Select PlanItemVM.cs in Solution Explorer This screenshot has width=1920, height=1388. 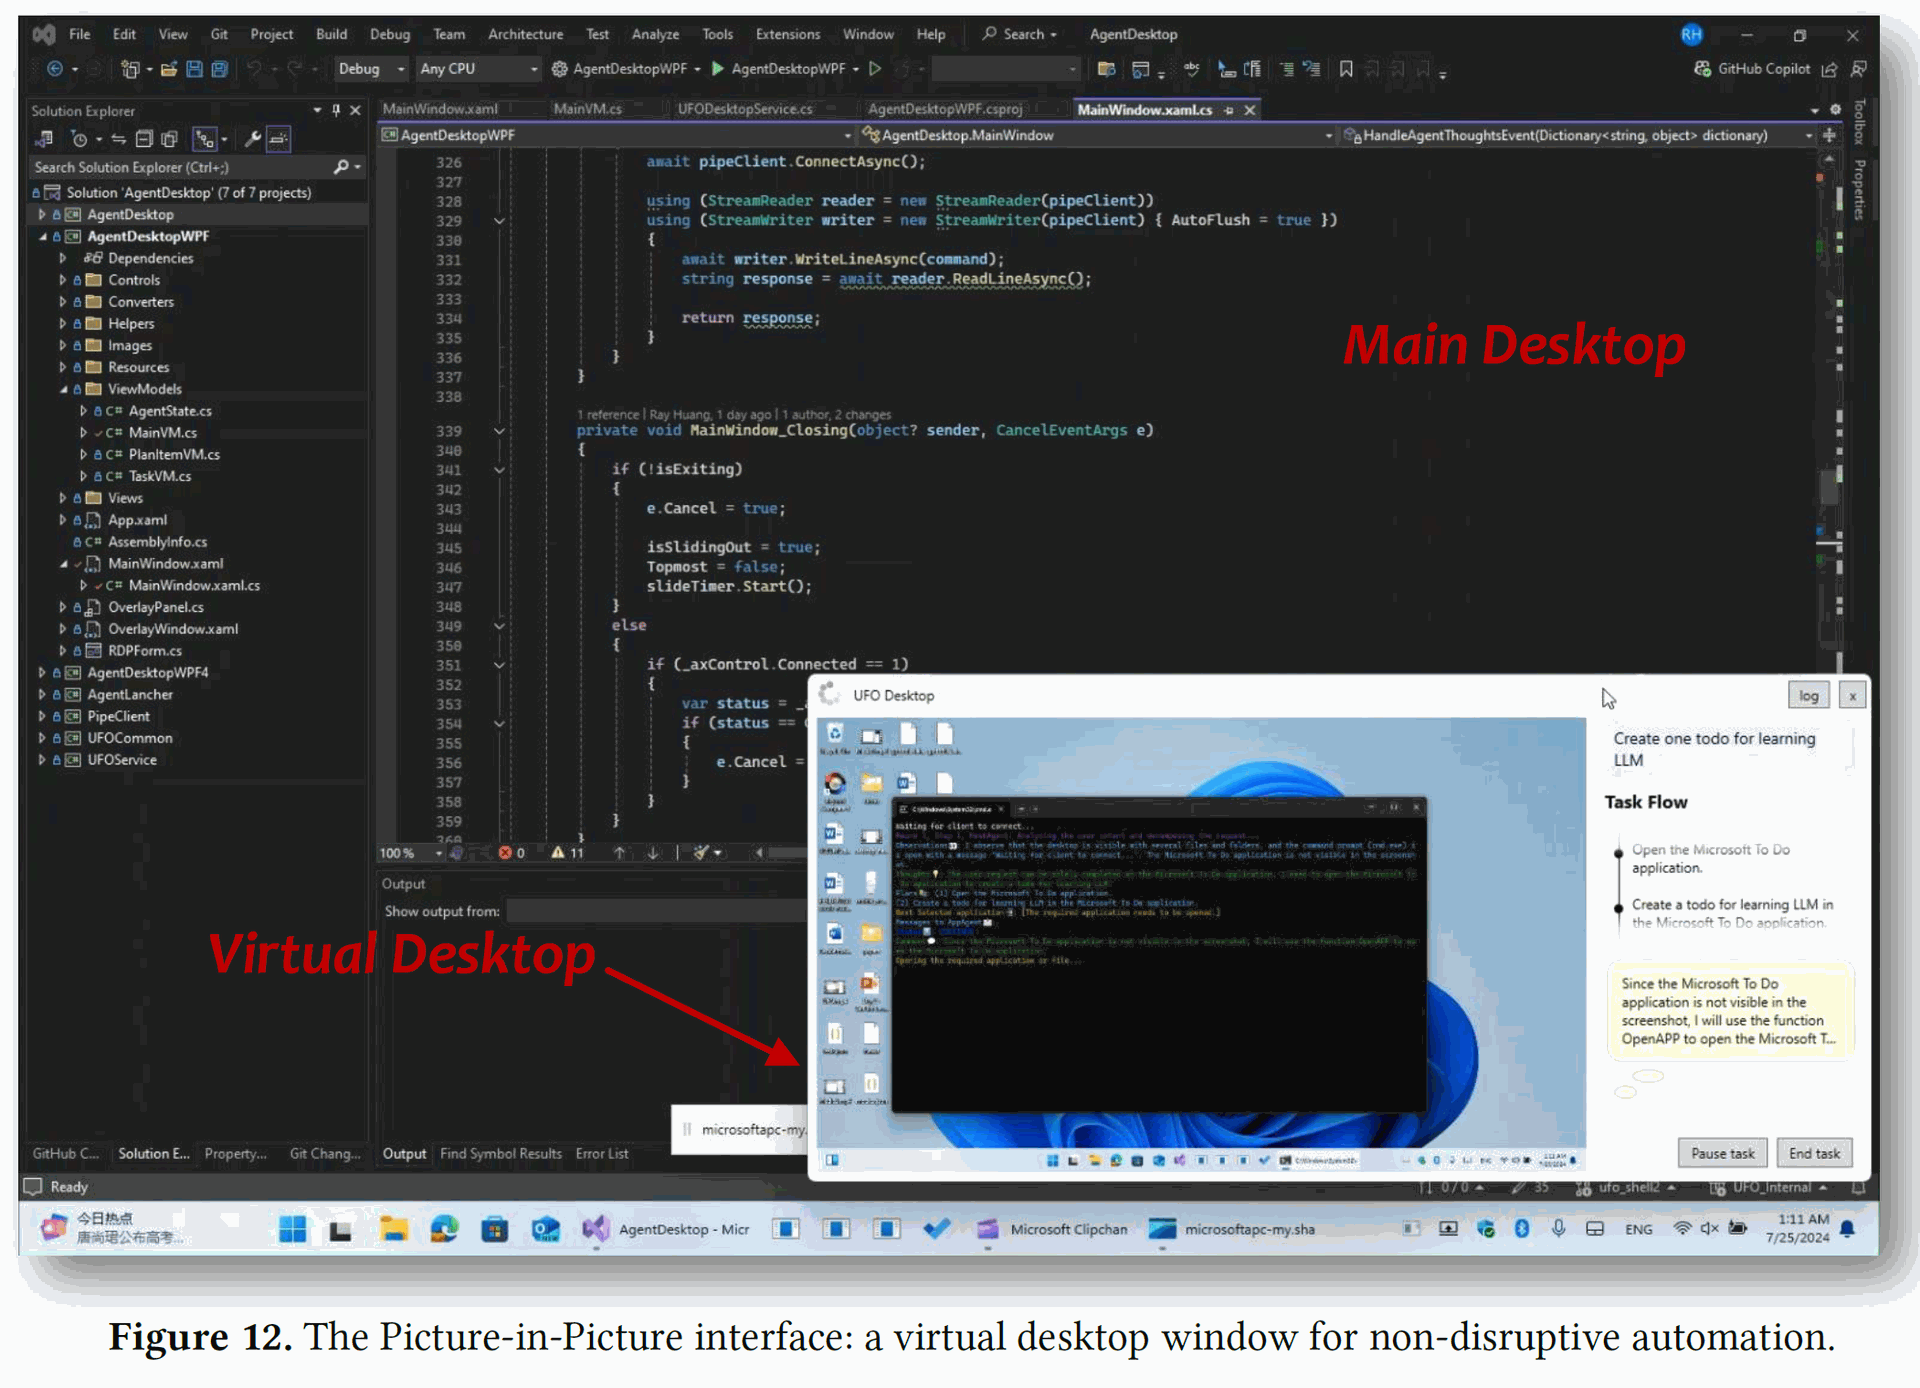coord(174,455)
